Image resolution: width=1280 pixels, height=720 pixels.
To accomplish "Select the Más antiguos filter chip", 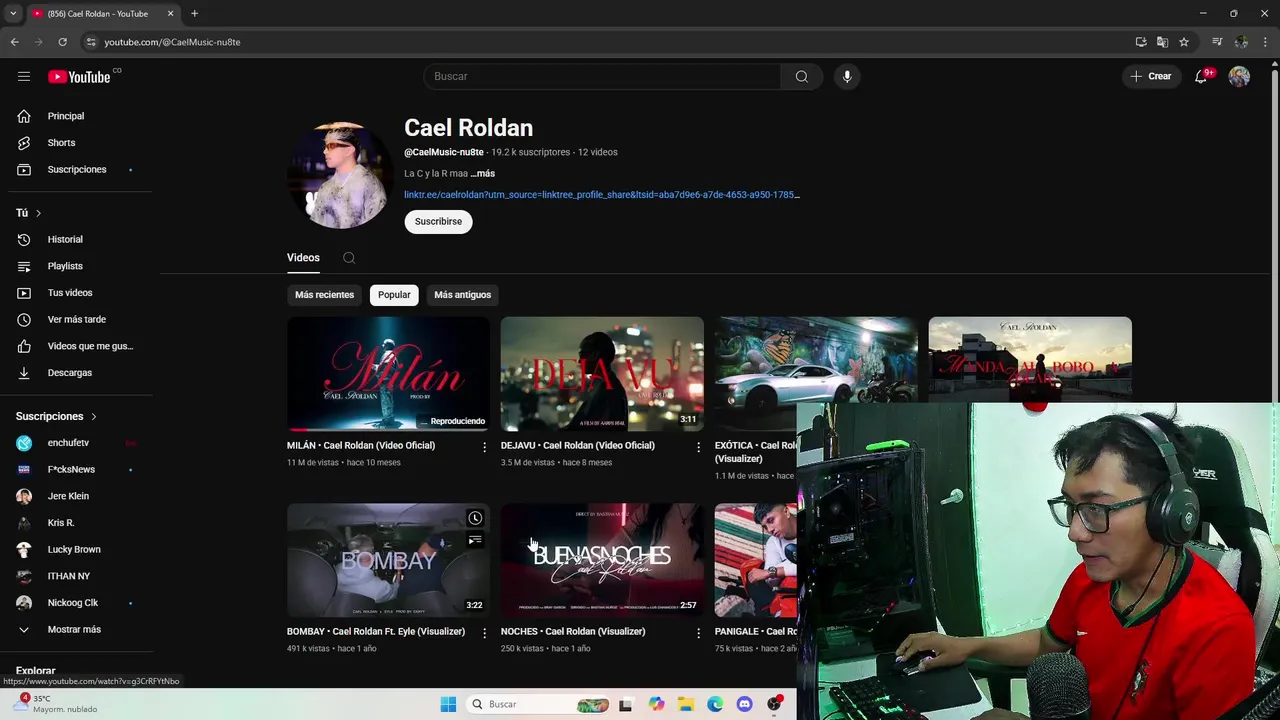I will coord(463,295).
